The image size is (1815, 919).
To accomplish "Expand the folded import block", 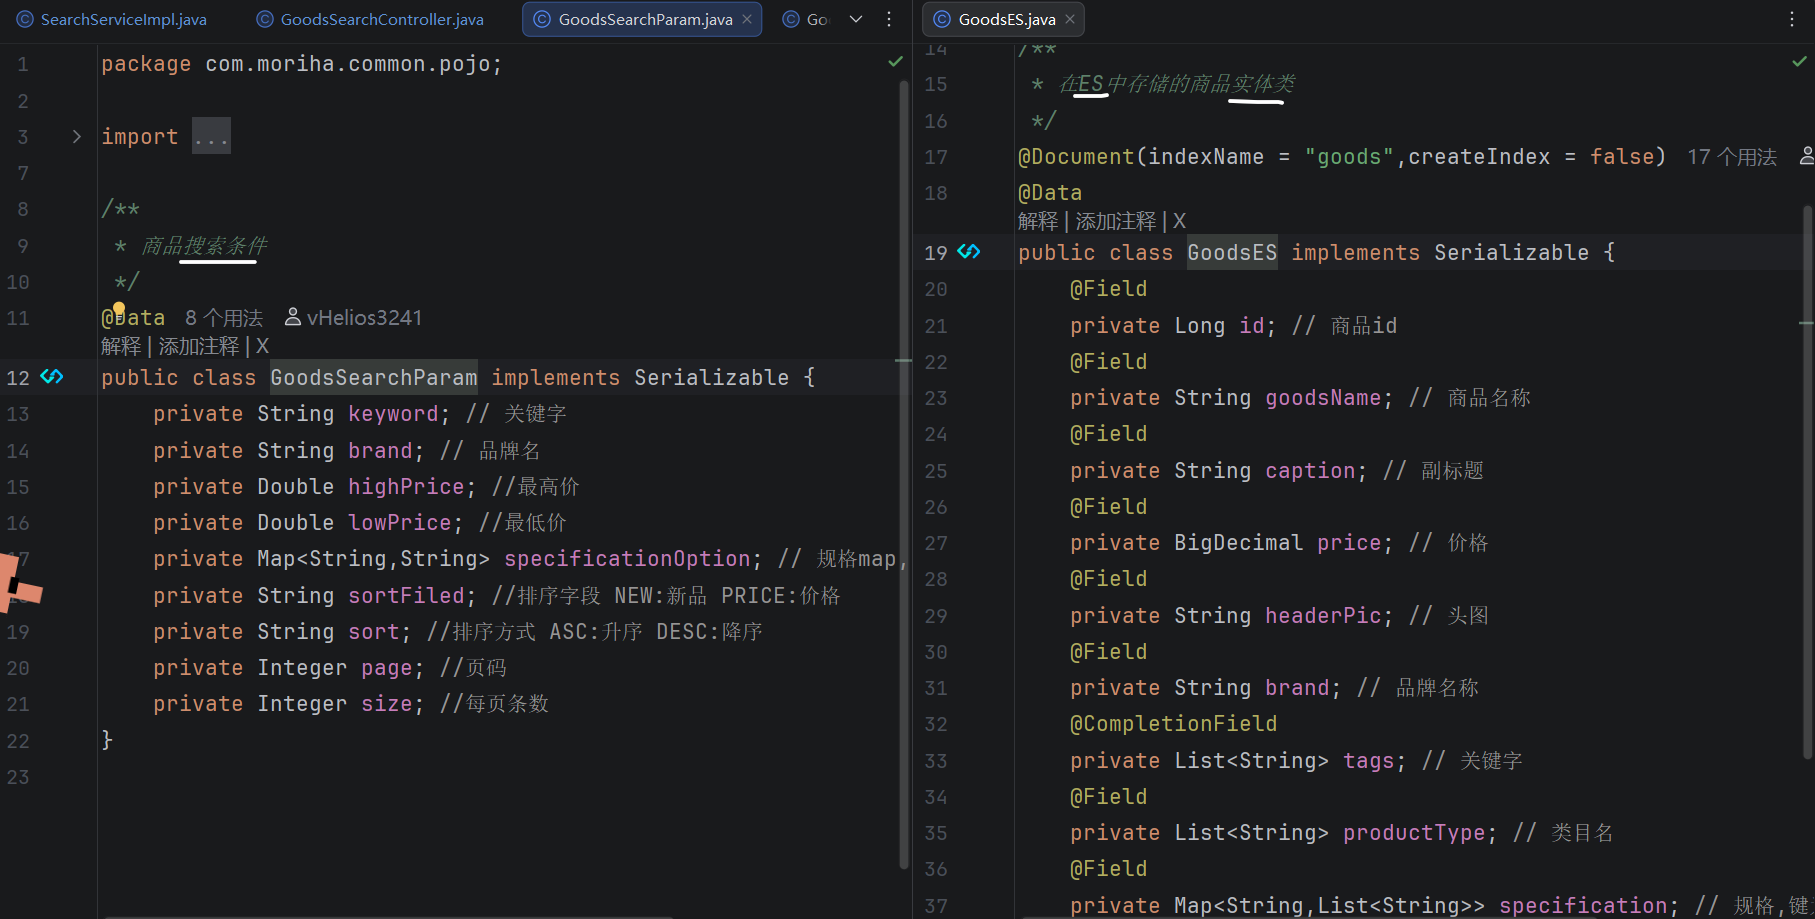I will tap(76, 137).
